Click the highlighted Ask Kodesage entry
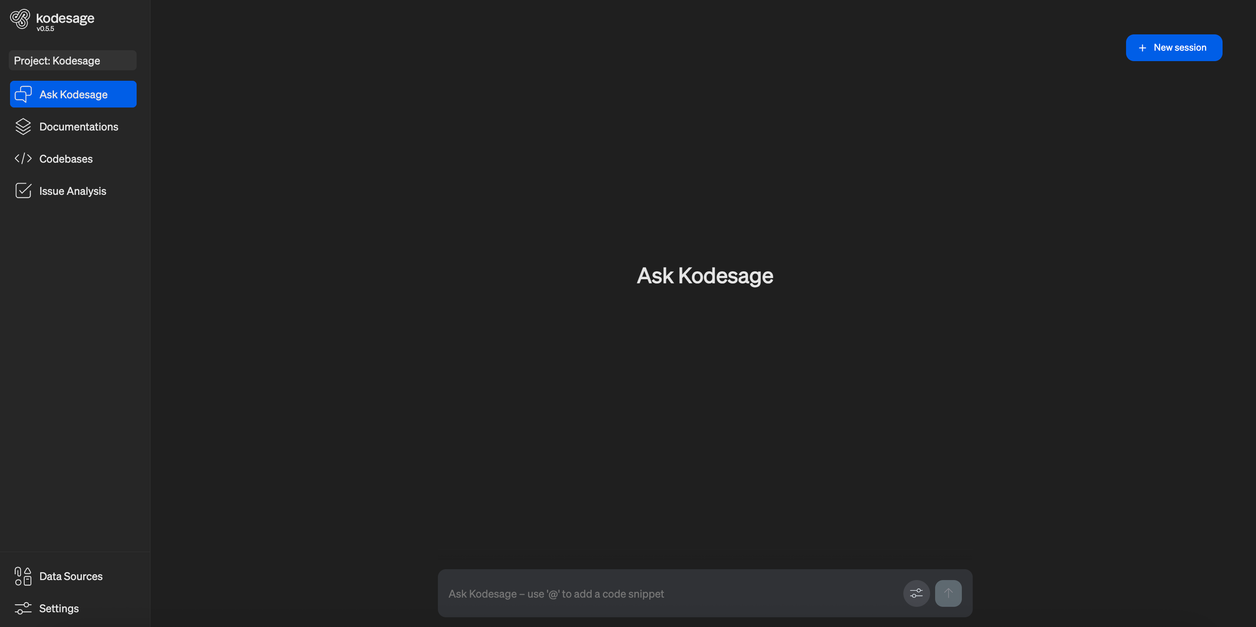The width and height of the screenshot is (1256, 627). point(73,93)
